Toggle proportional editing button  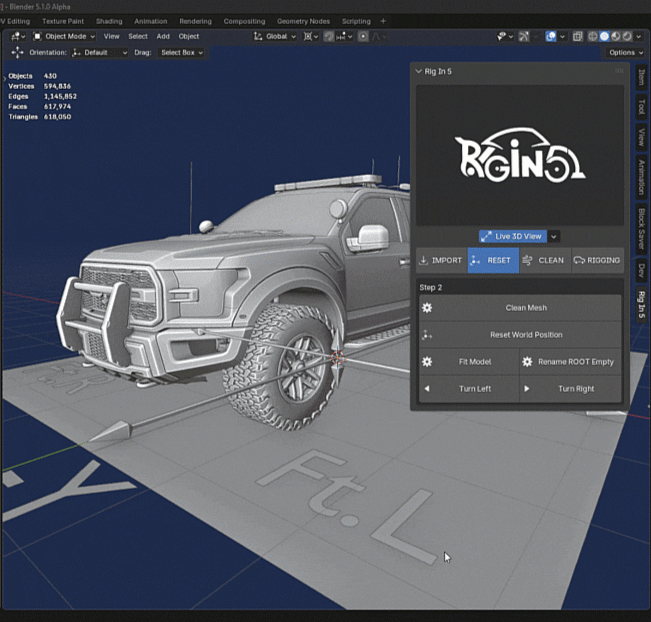[x=363, y=37]
